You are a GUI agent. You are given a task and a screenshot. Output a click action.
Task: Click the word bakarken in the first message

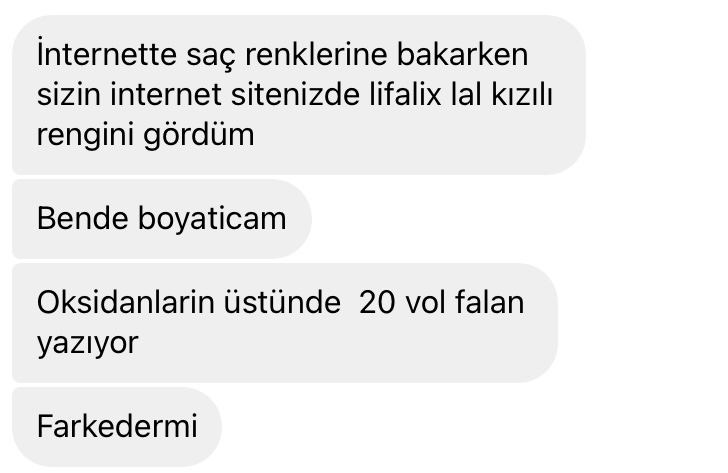pos(462,54)
